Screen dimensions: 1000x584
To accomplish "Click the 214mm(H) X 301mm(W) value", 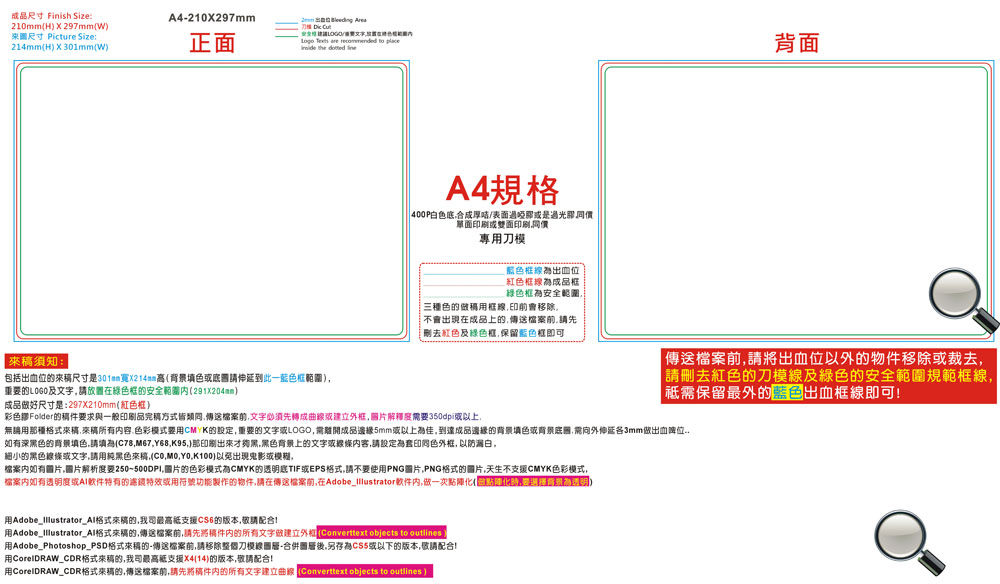I will pos(60,47).
